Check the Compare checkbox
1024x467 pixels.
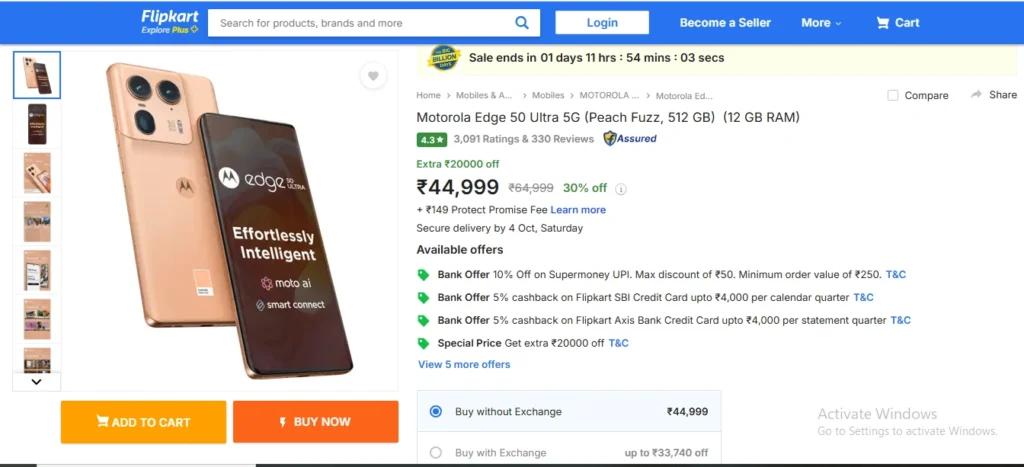click(893, 95)
